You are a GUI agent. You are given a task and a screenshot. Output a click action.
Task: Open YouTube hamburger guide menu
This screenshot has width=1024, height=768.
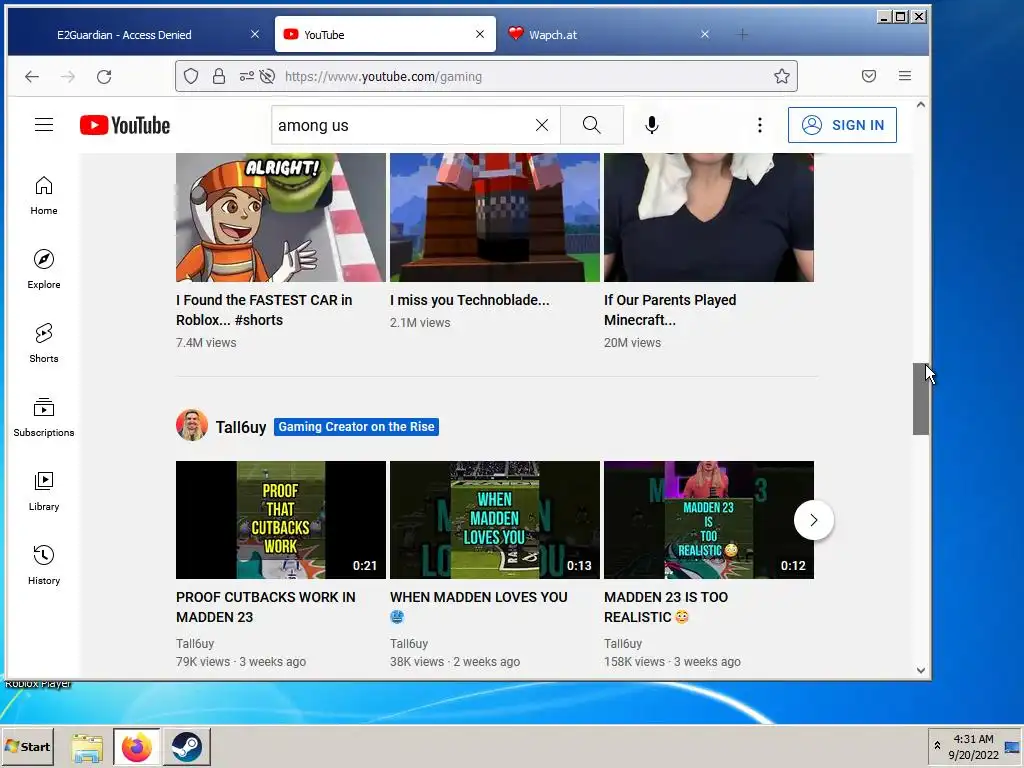coord(44,125)
